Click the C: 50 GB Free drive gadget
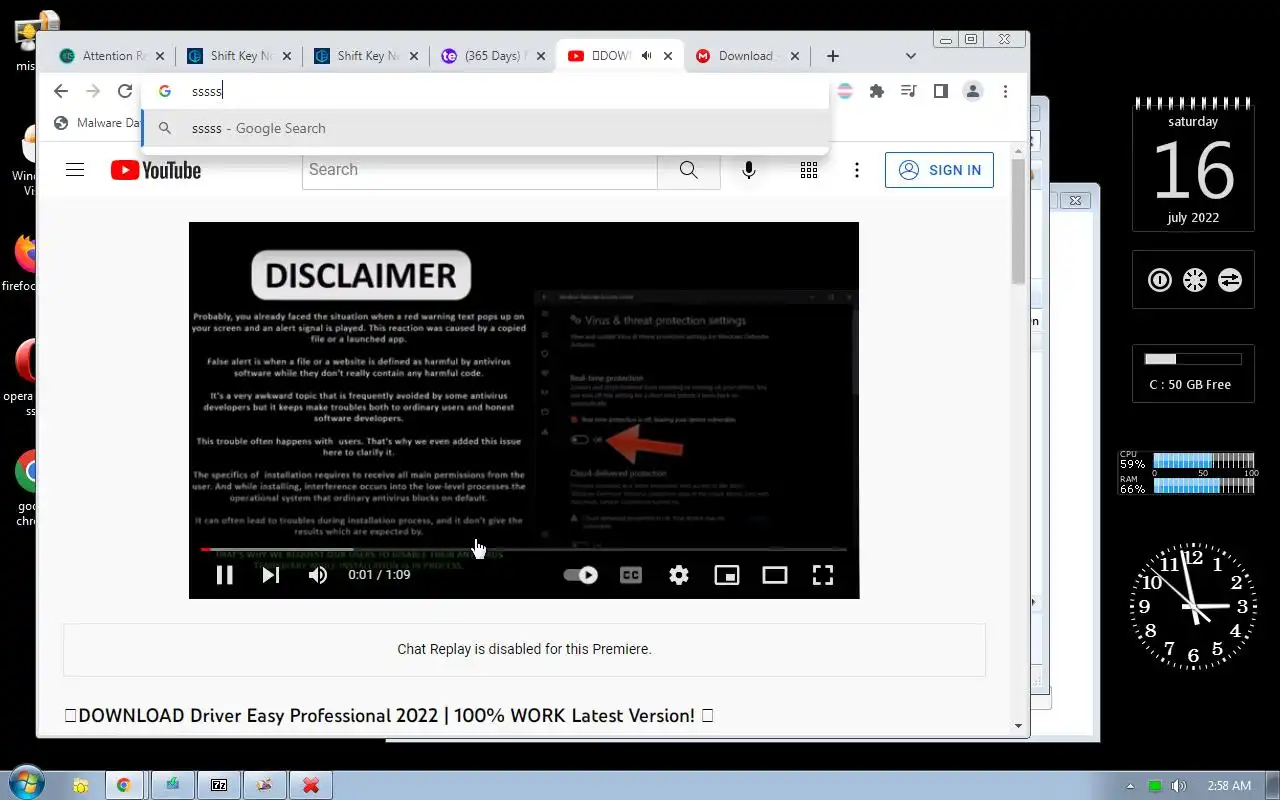The height and width of the screenshot is (800, 1280). click(x=1192, y=373)
